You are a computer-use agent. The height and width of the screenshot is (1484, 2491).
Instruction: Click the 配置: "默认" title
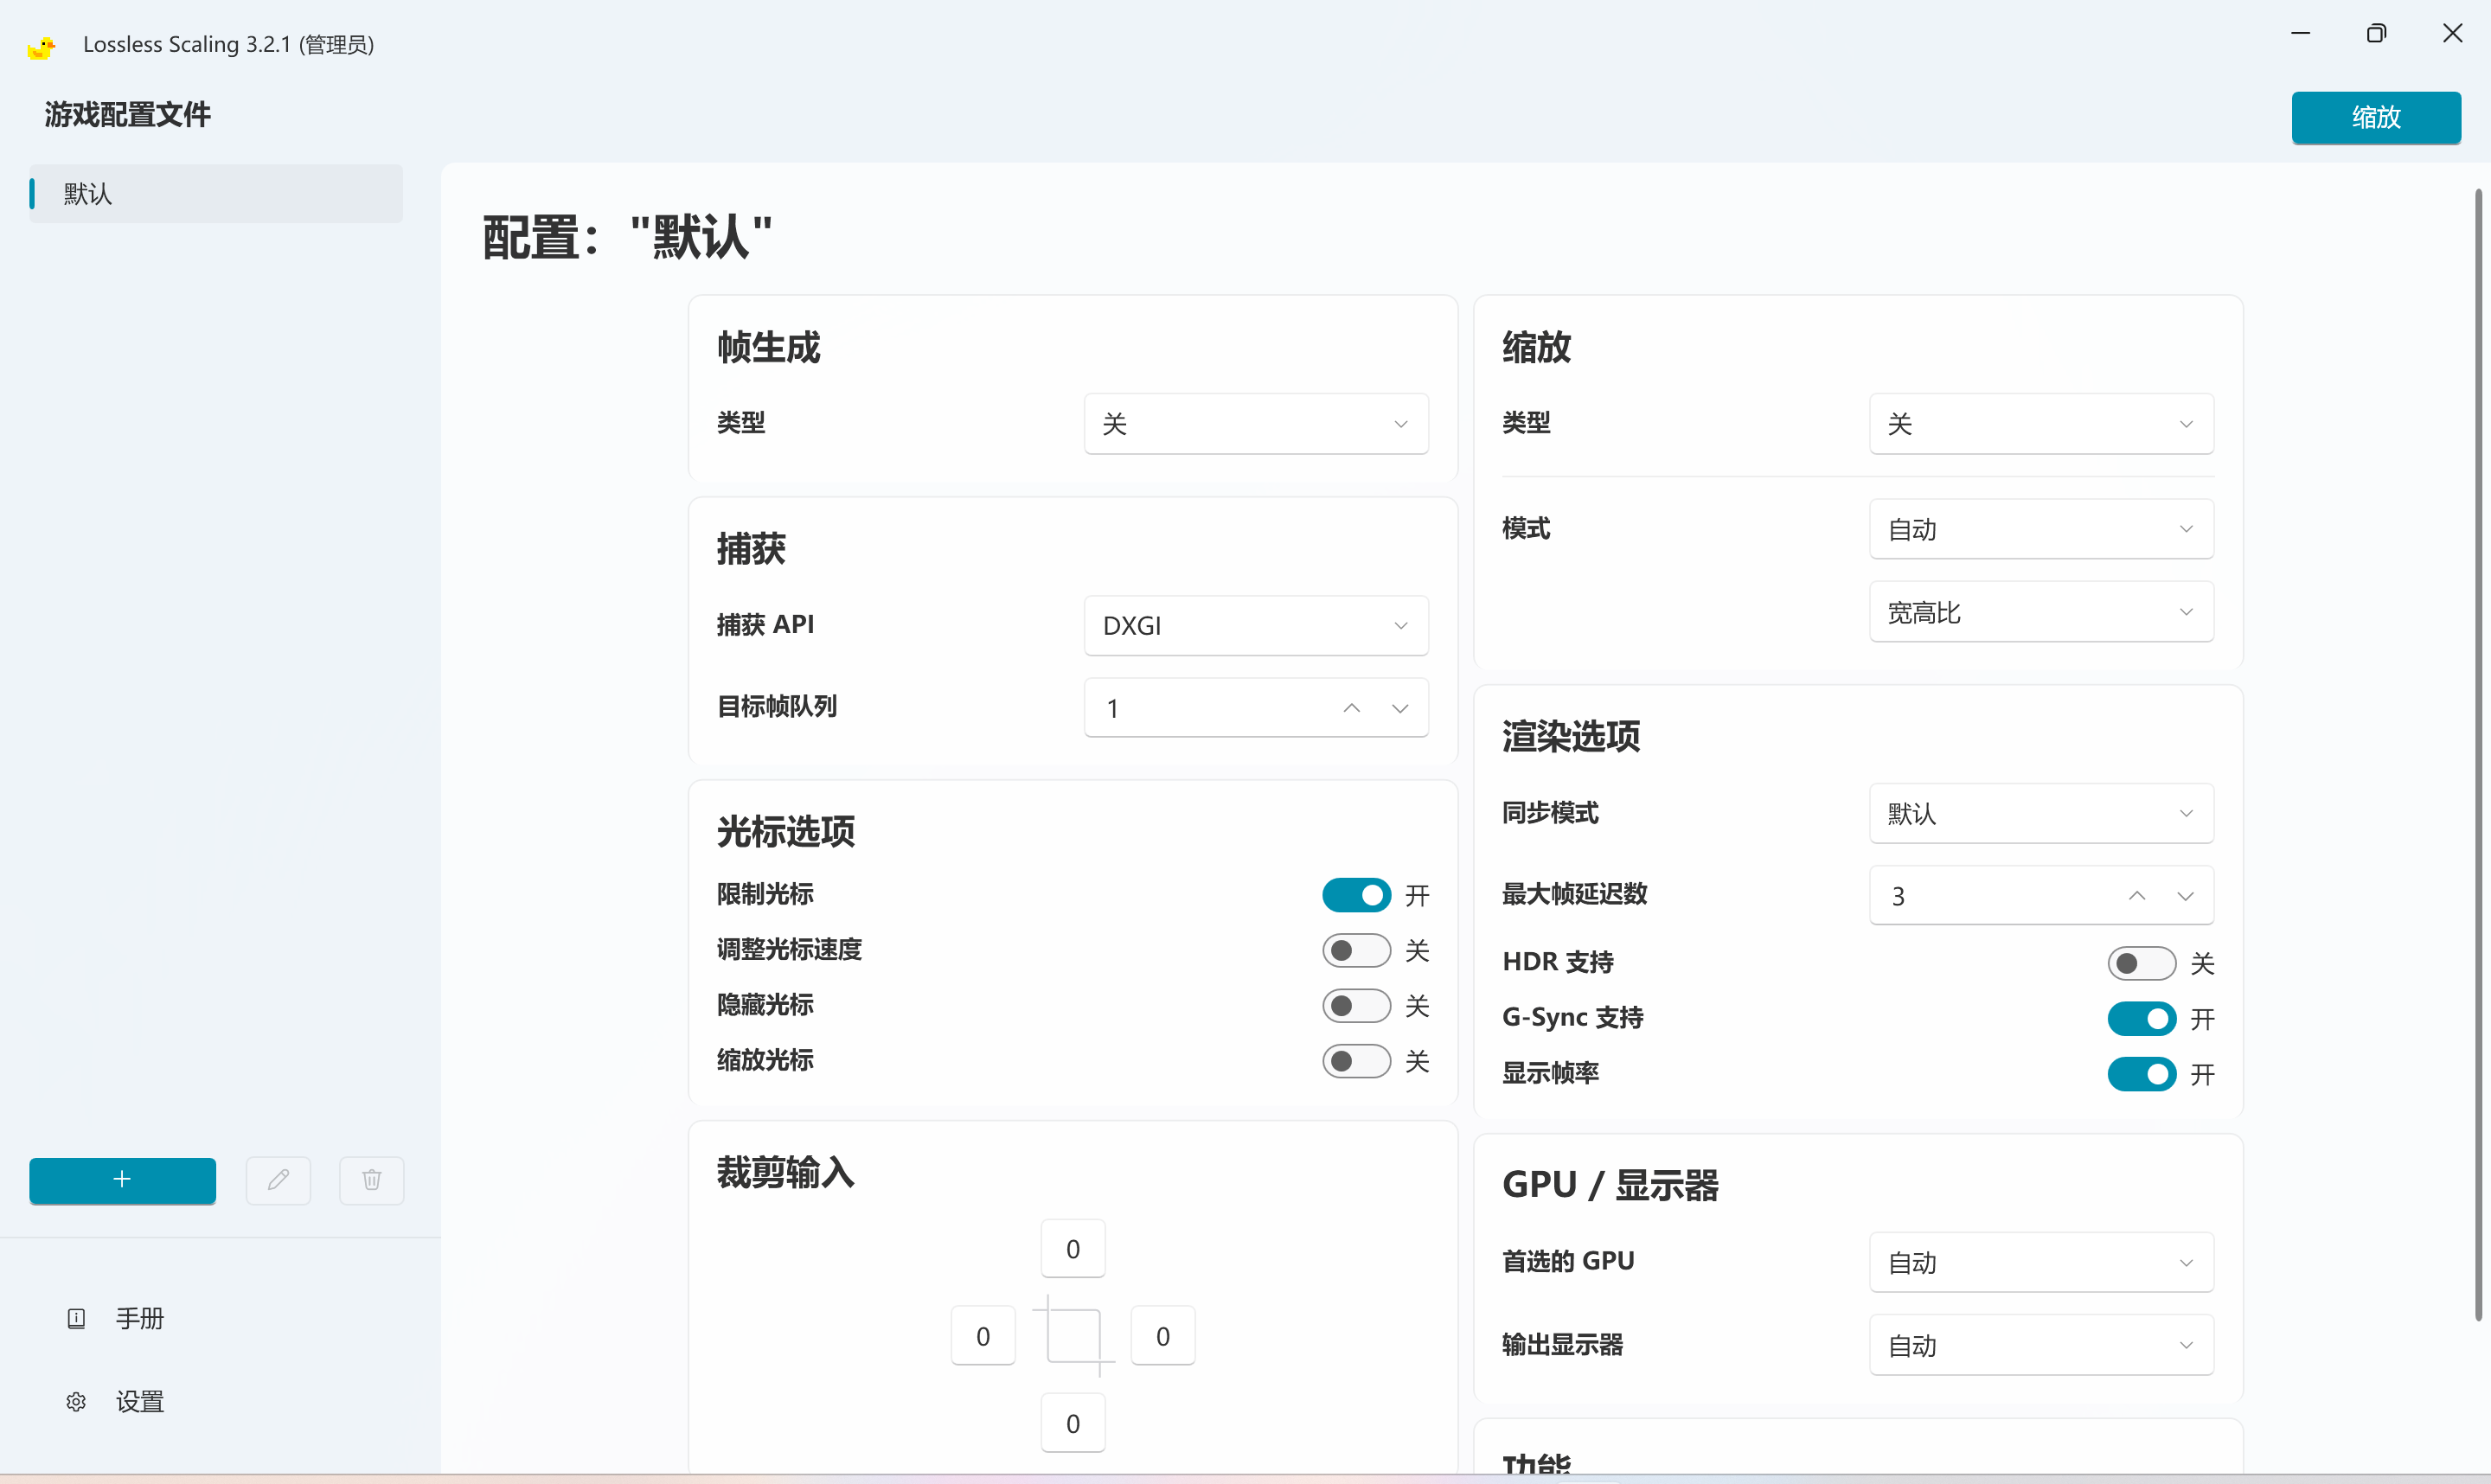(x=628, y=238)
